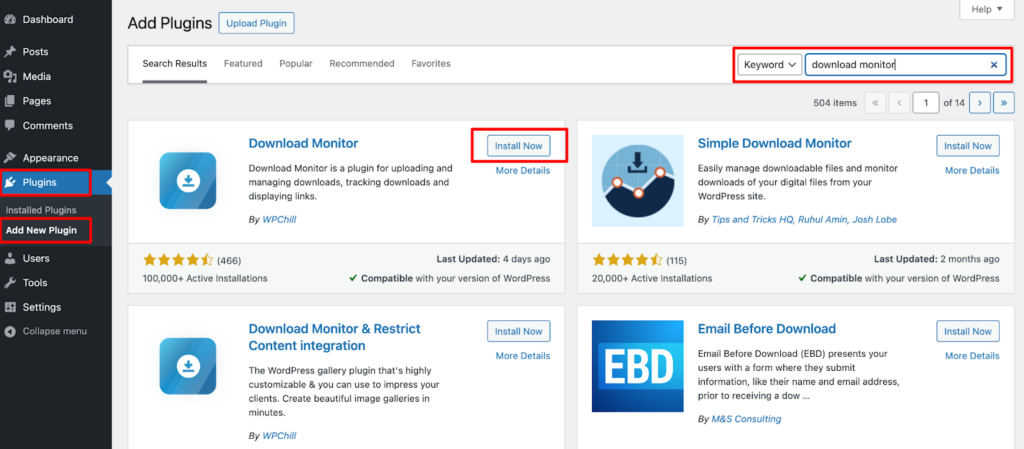
Task: Click the Dashboard gauge icon in sidebar
Action: click(x=10, y=20)
